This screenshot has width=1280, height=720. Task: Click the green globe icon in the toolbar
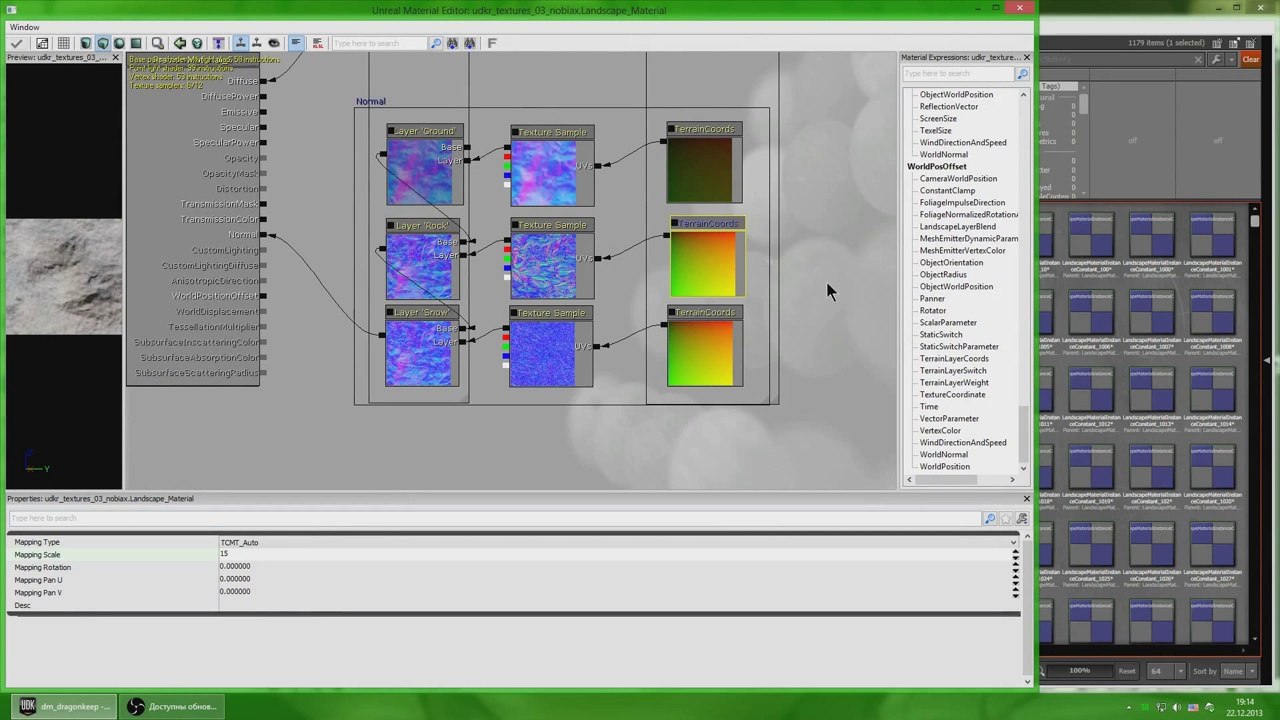(197, 43)
